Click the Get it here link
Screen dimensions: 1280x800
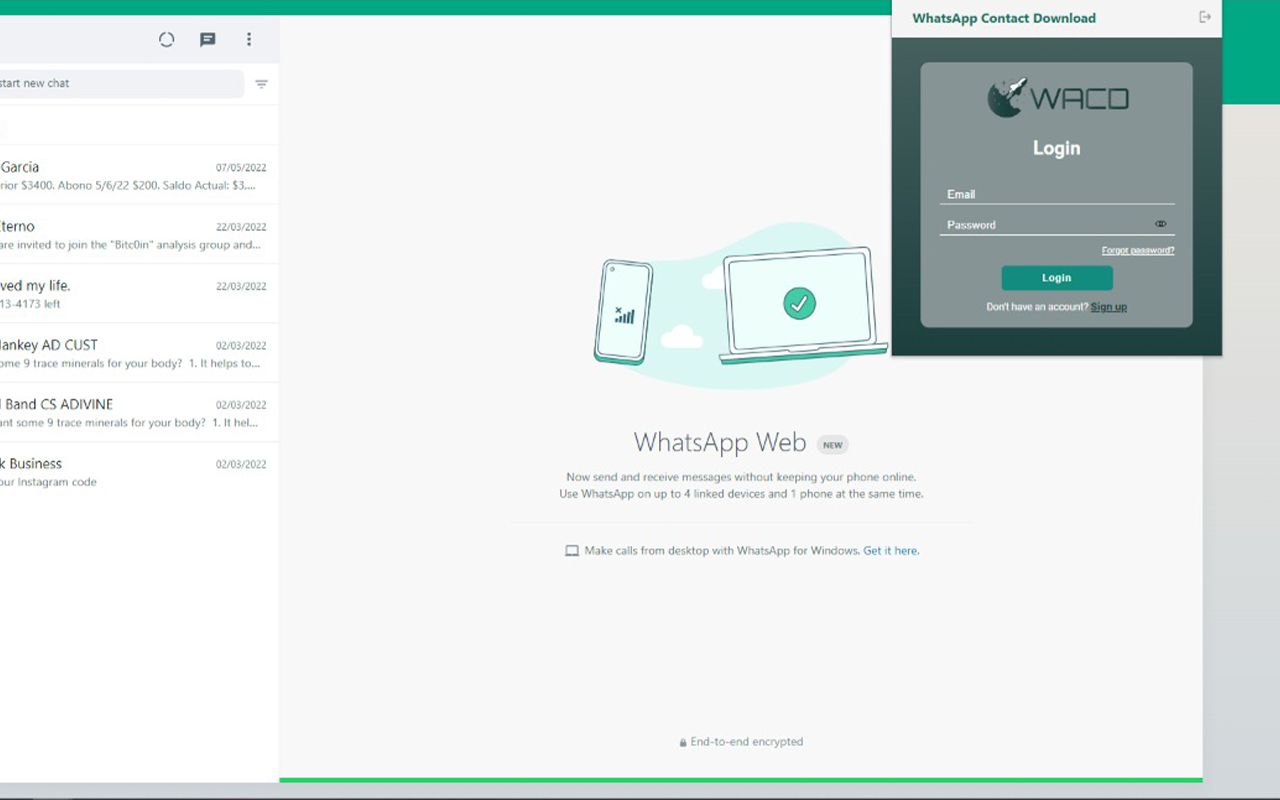pos(890,550)
